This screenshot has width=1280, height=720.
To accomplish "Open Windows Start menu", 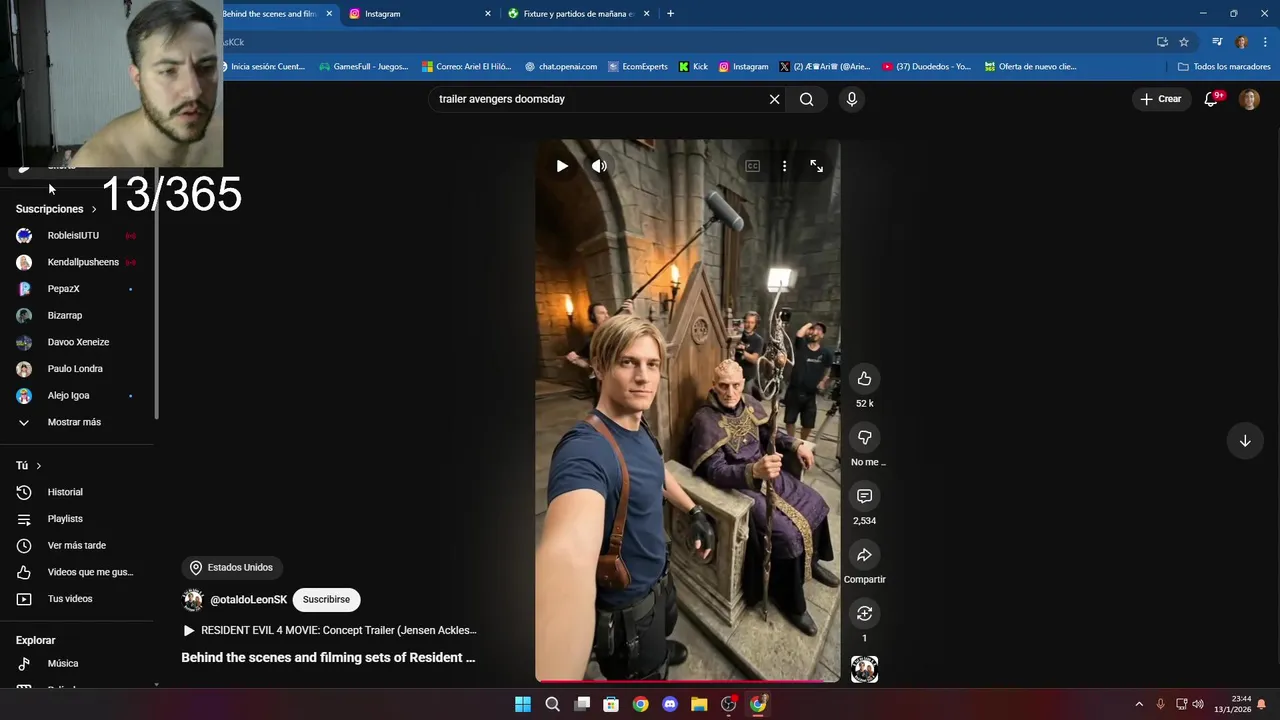I will (523, 704).
